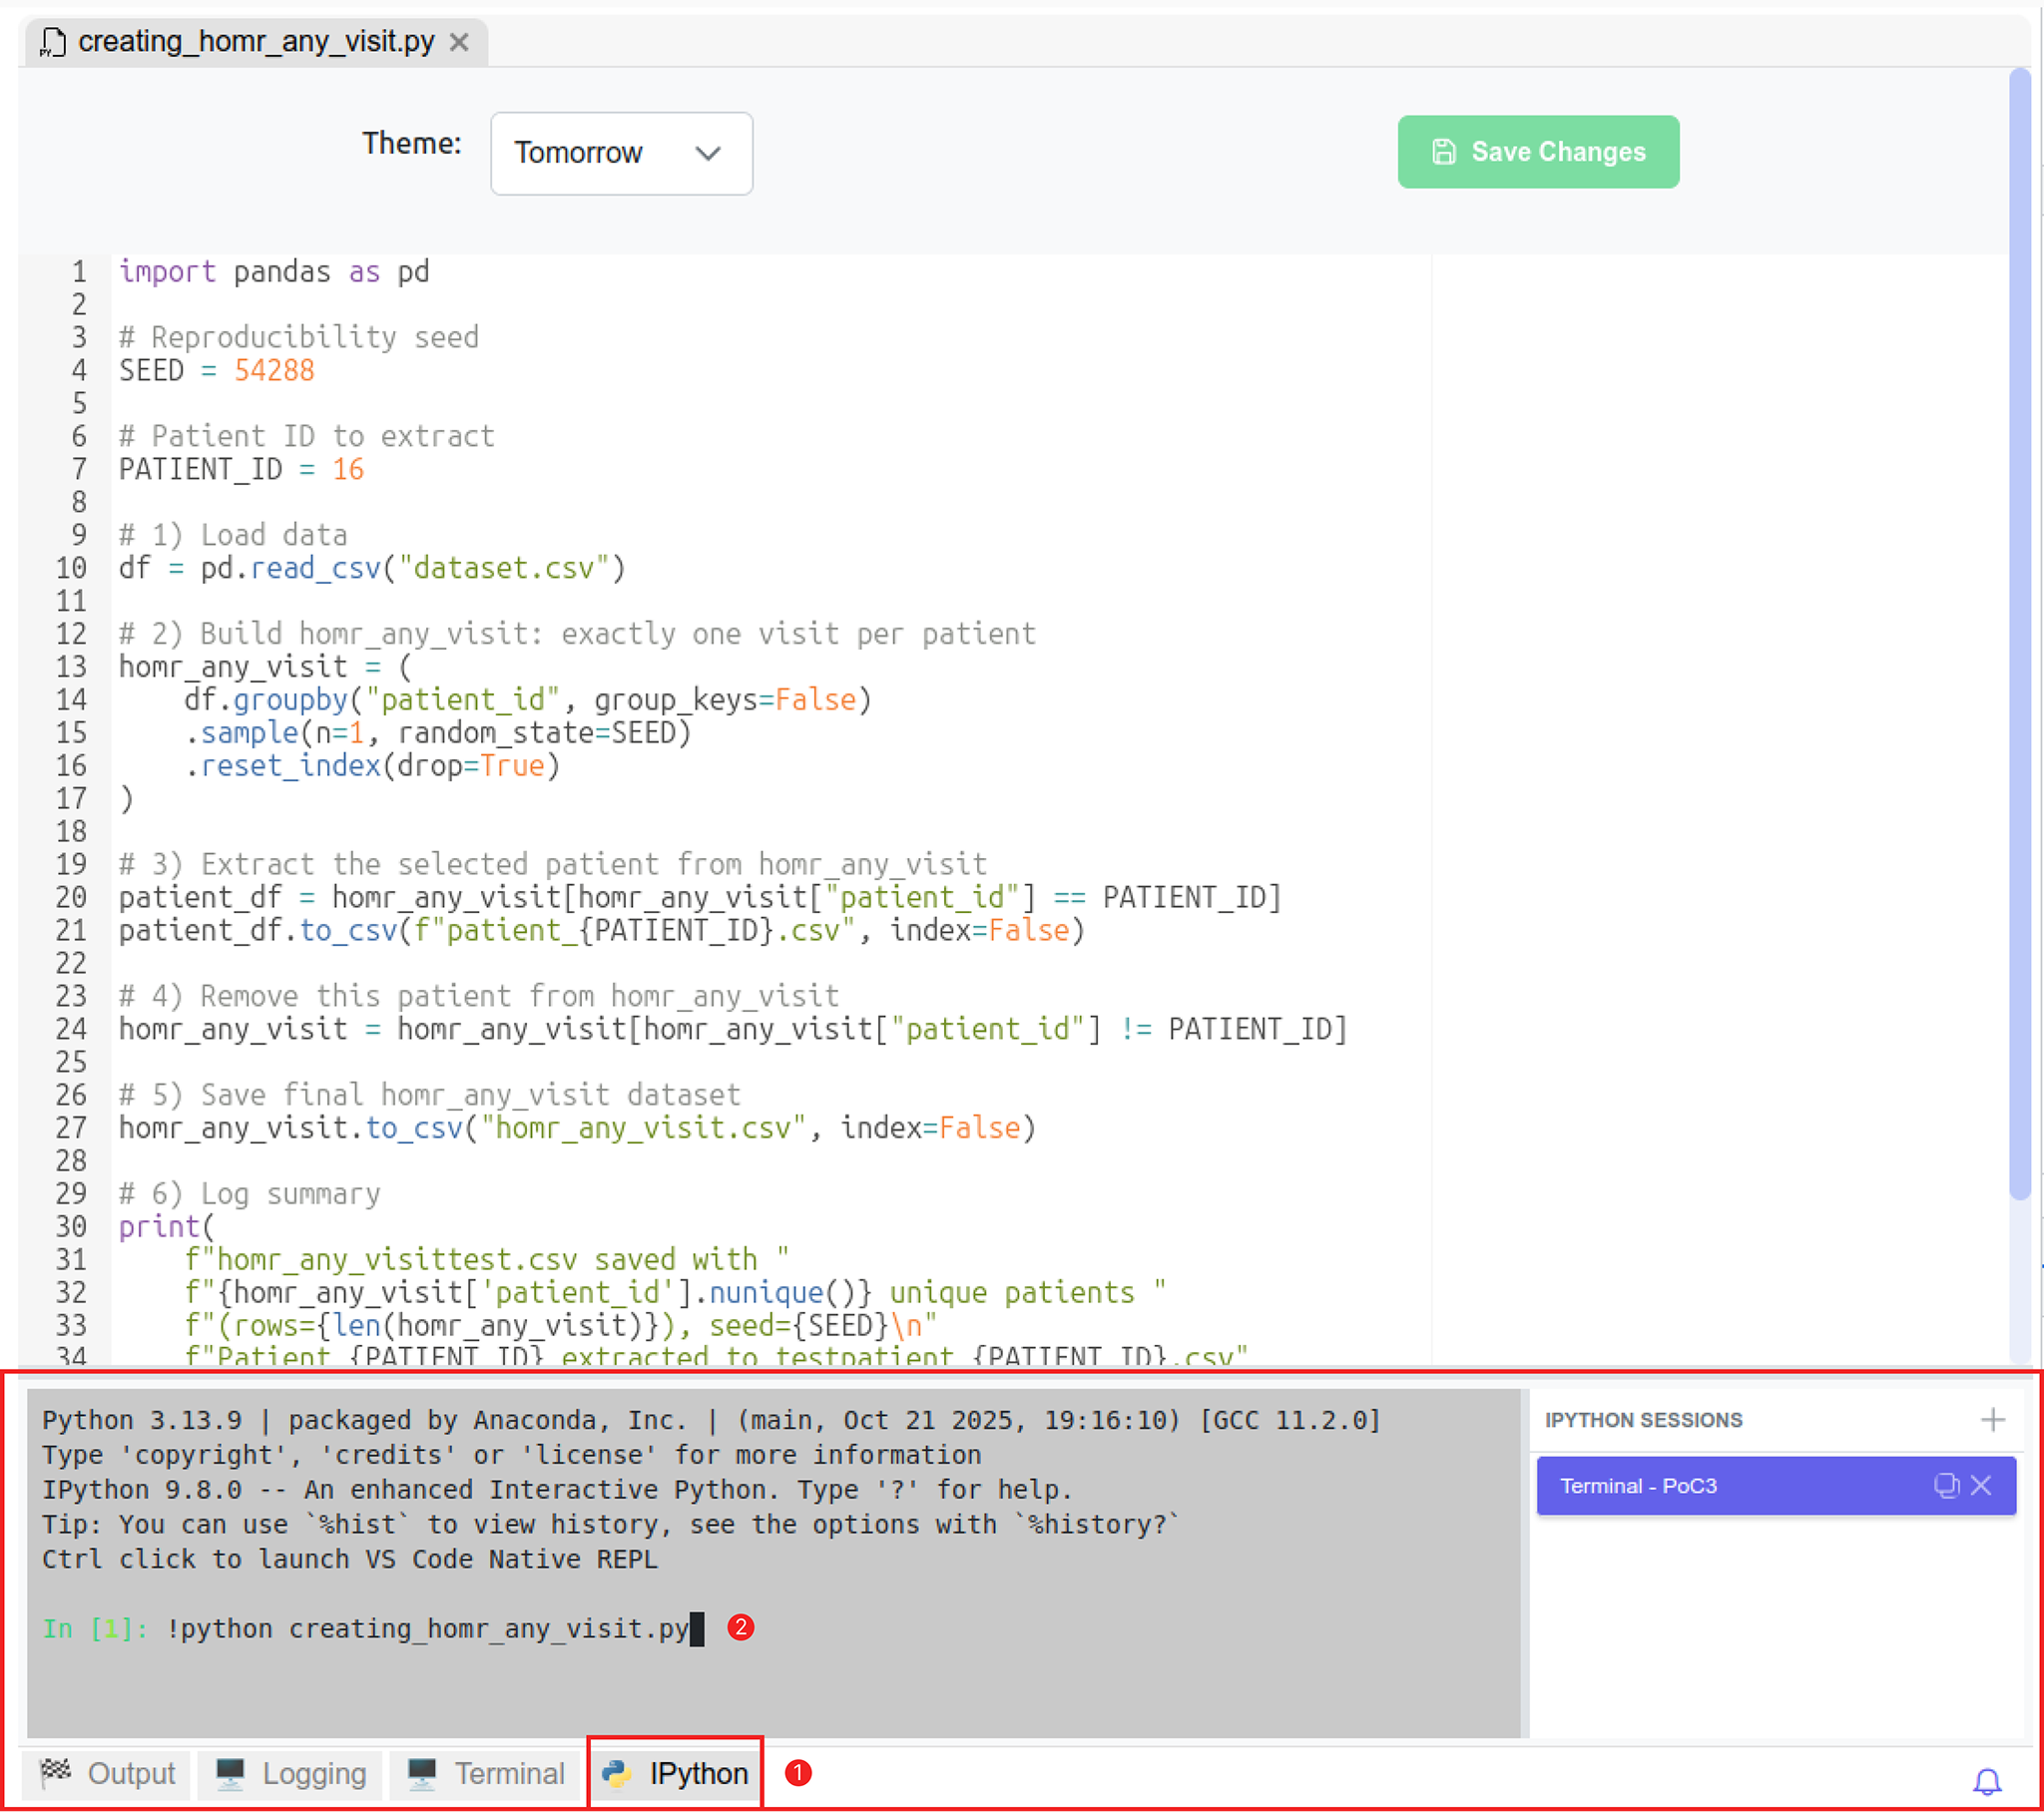
Task: Open the notifications bell
Action: pyautogui.click(x=1986, y=1781)
